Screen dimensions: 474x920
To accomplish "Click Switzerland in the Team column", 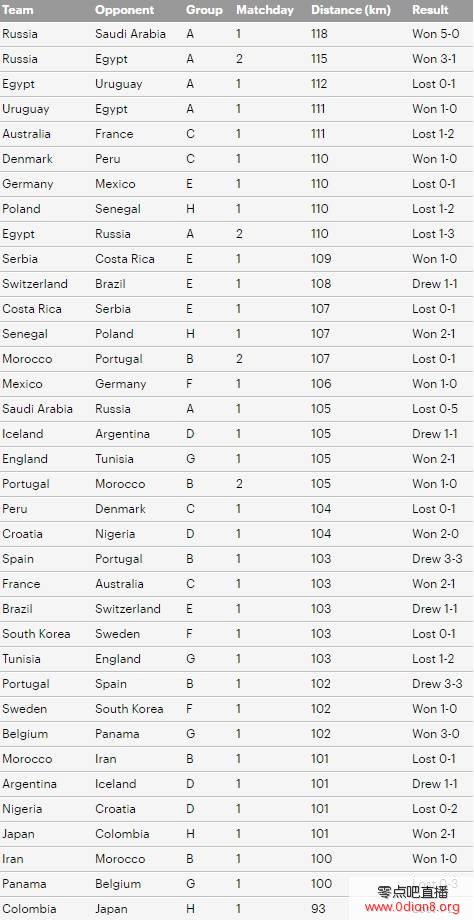I will point(35,284).
